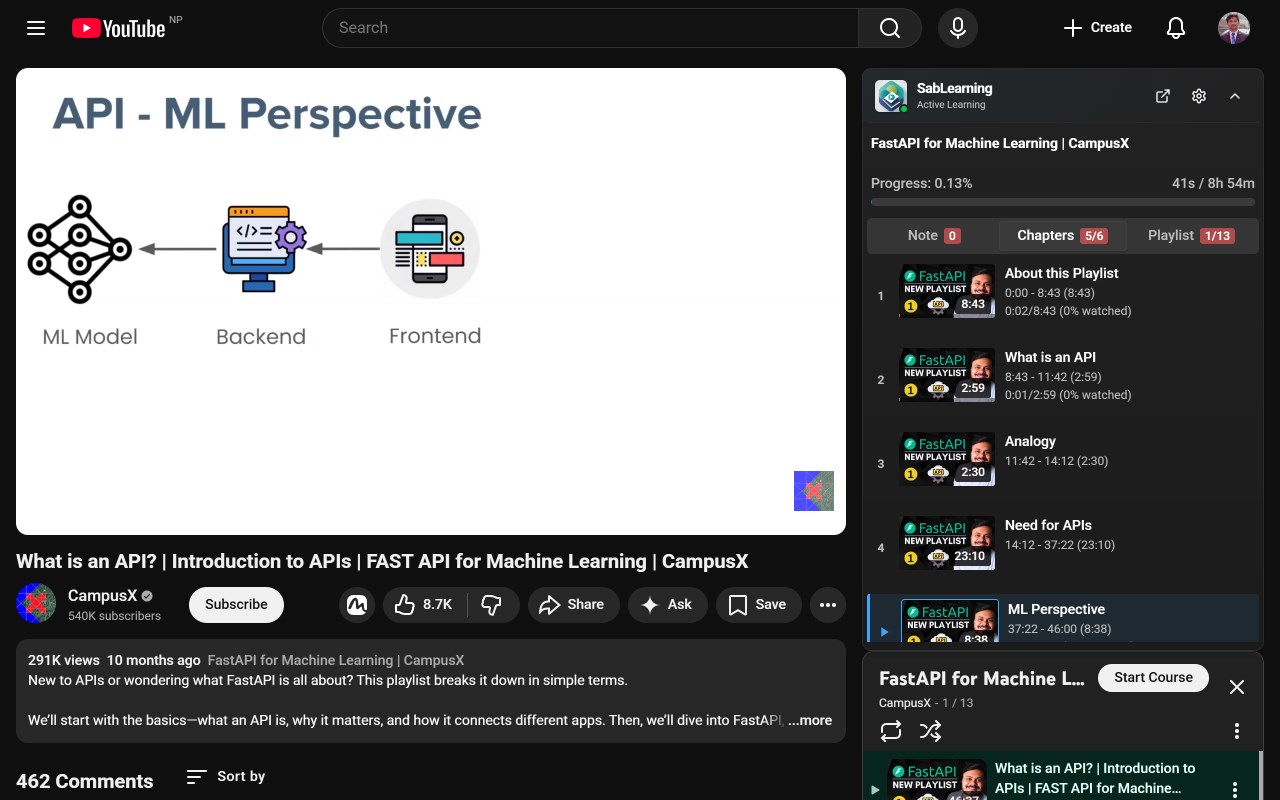Open the Ask AI button
The height and width of the screenshot is (800, 1280).
667,604
